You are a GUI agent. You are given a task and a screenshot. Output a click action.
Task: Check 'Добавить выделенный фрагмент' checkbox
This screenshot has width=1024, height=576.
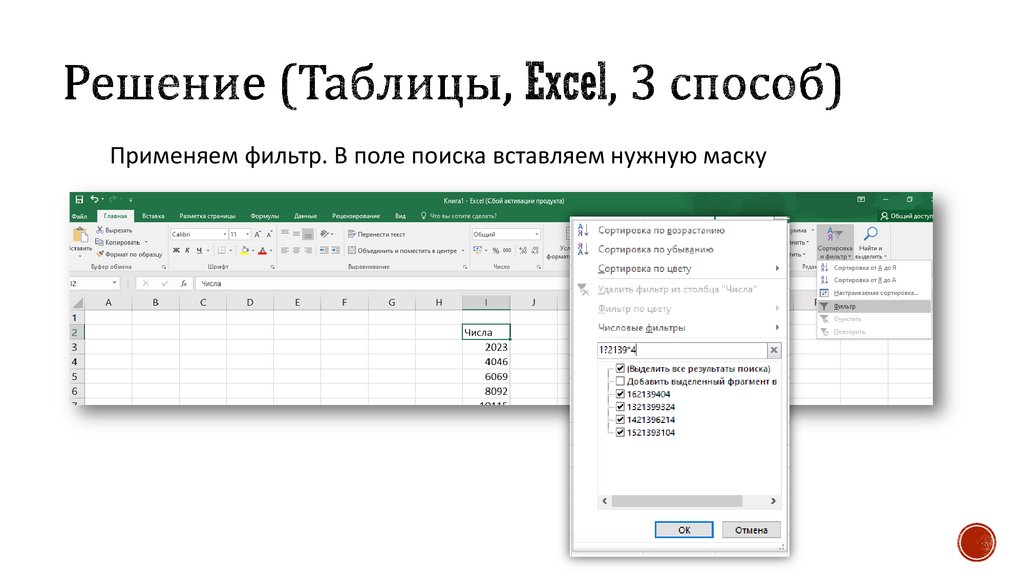pyautogui.click(x=620, y=381)
